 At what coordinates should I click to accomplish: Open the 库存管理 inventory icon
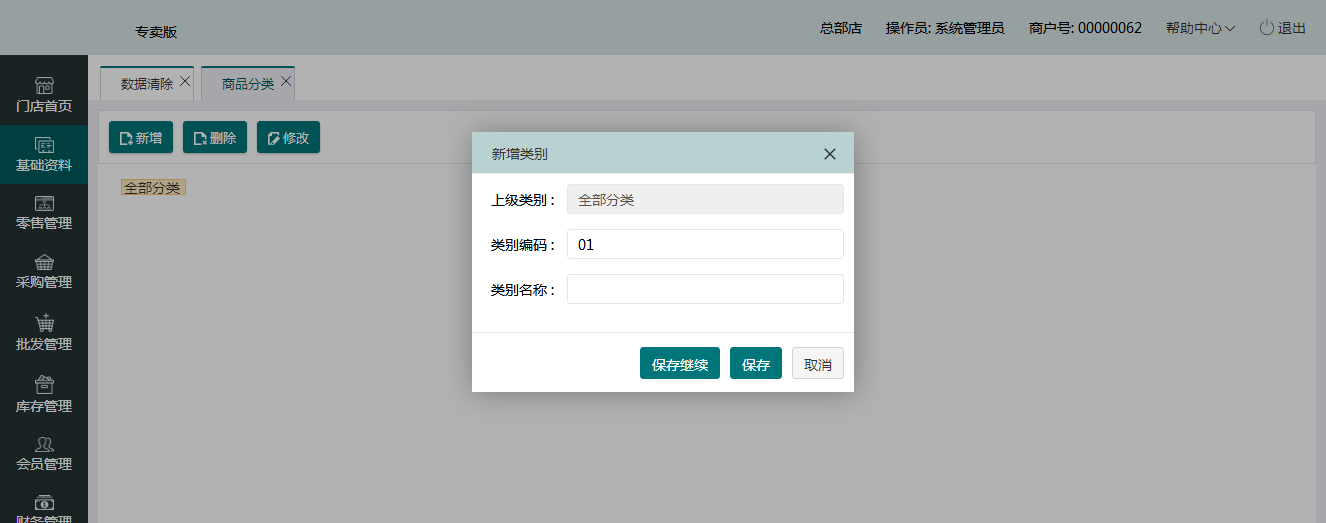point(44,385)
